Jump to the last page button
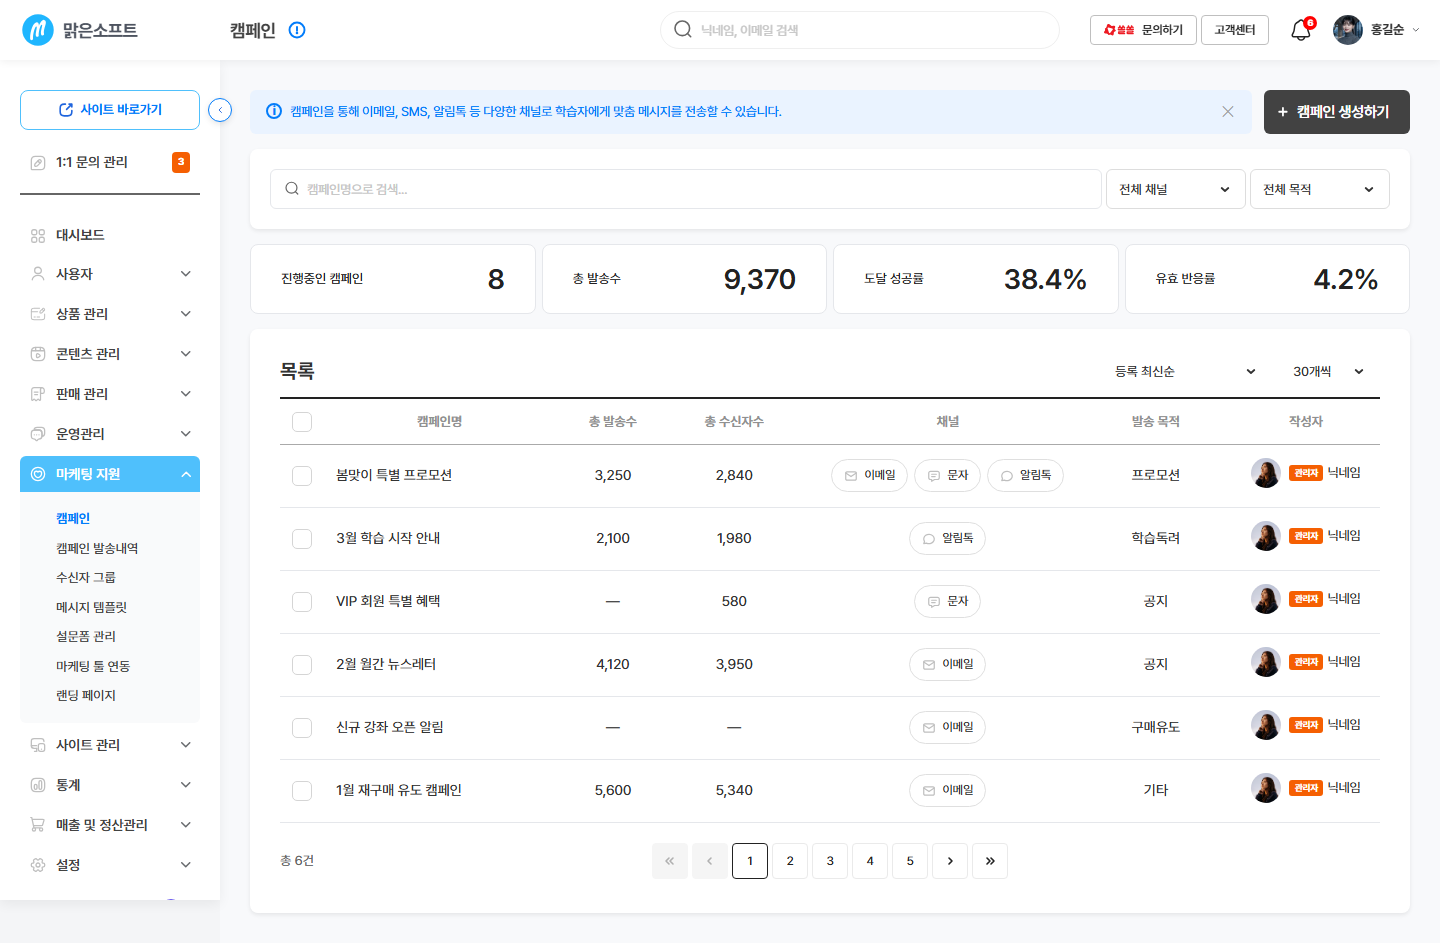 990,861
